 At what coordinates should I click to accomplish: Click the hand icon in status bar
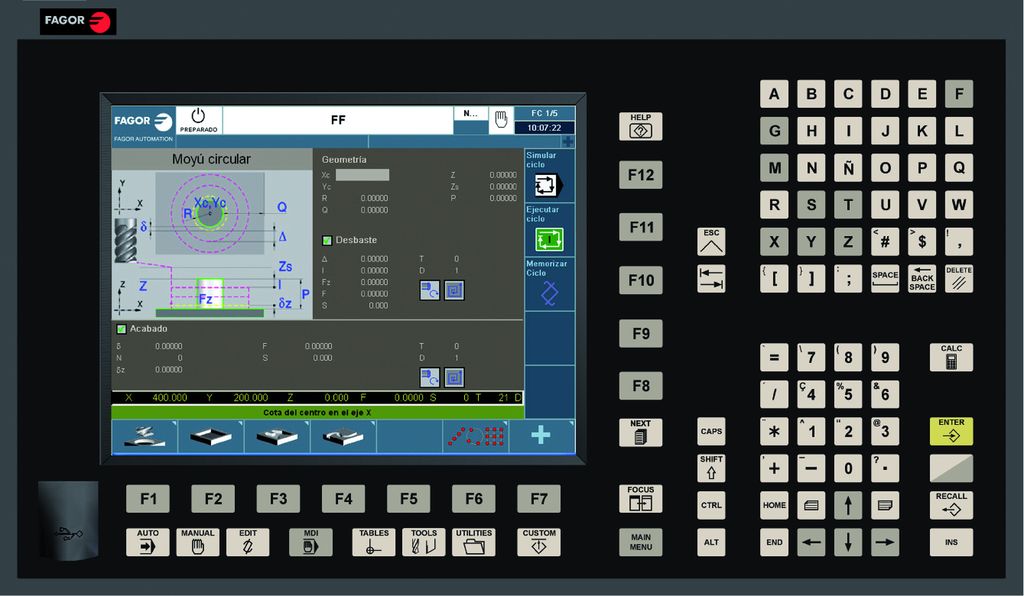coord(501,120)
